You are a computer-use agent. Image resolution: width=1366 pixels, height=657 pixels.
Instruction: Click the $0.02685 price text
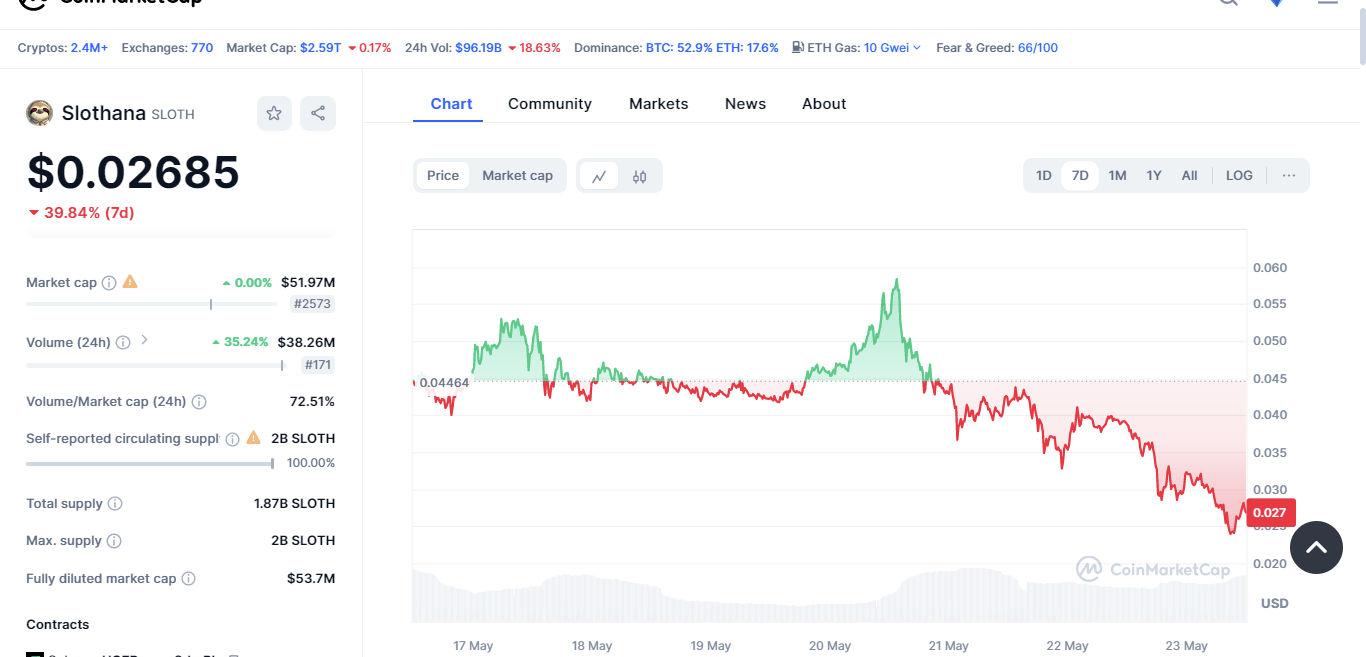(x=133, y=172)
